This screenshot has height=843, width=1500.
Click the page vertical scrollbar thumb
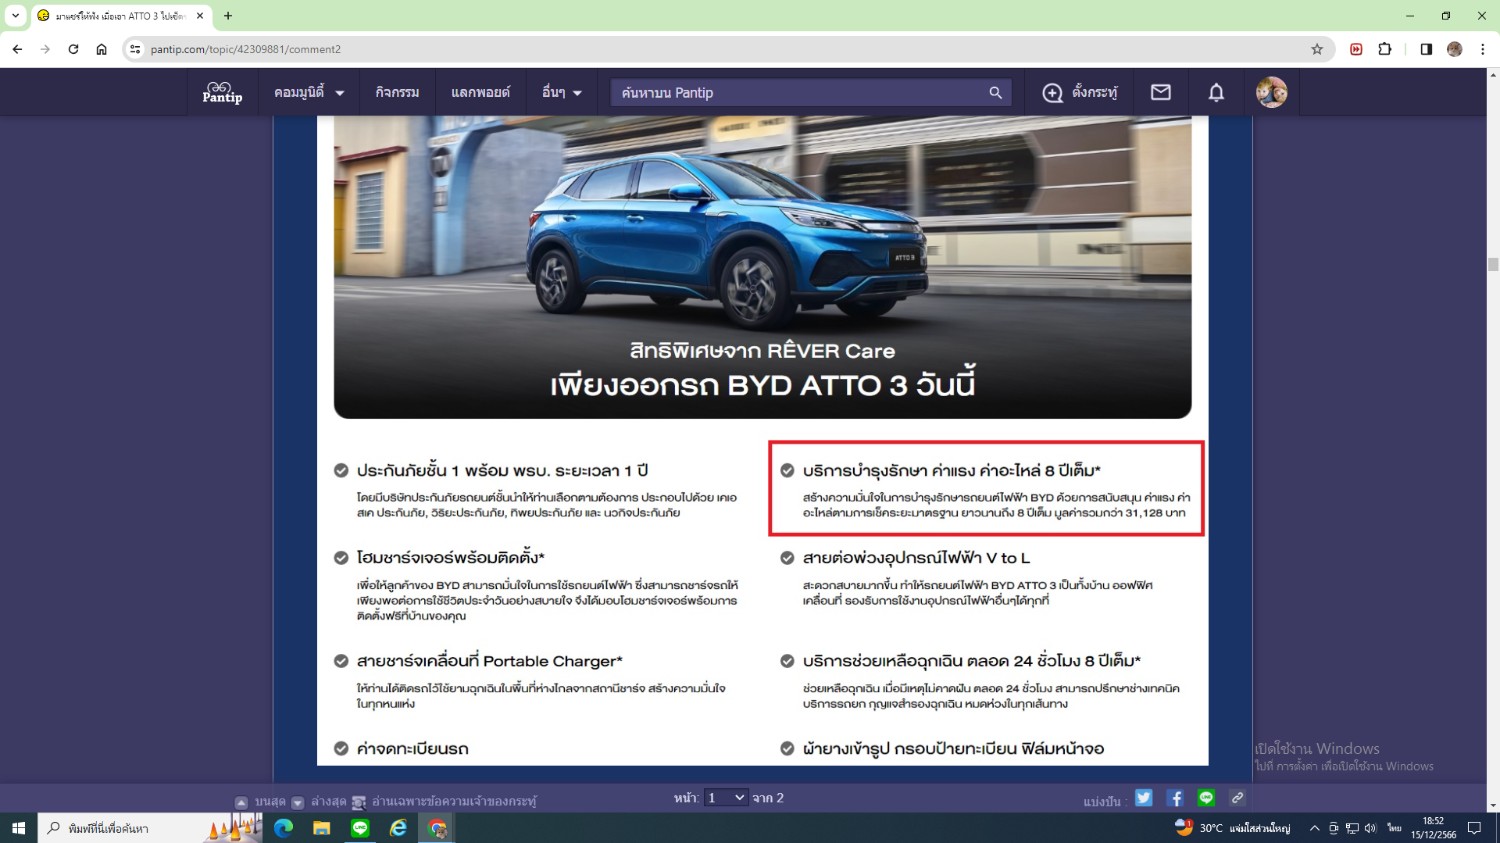[1492, 264]
